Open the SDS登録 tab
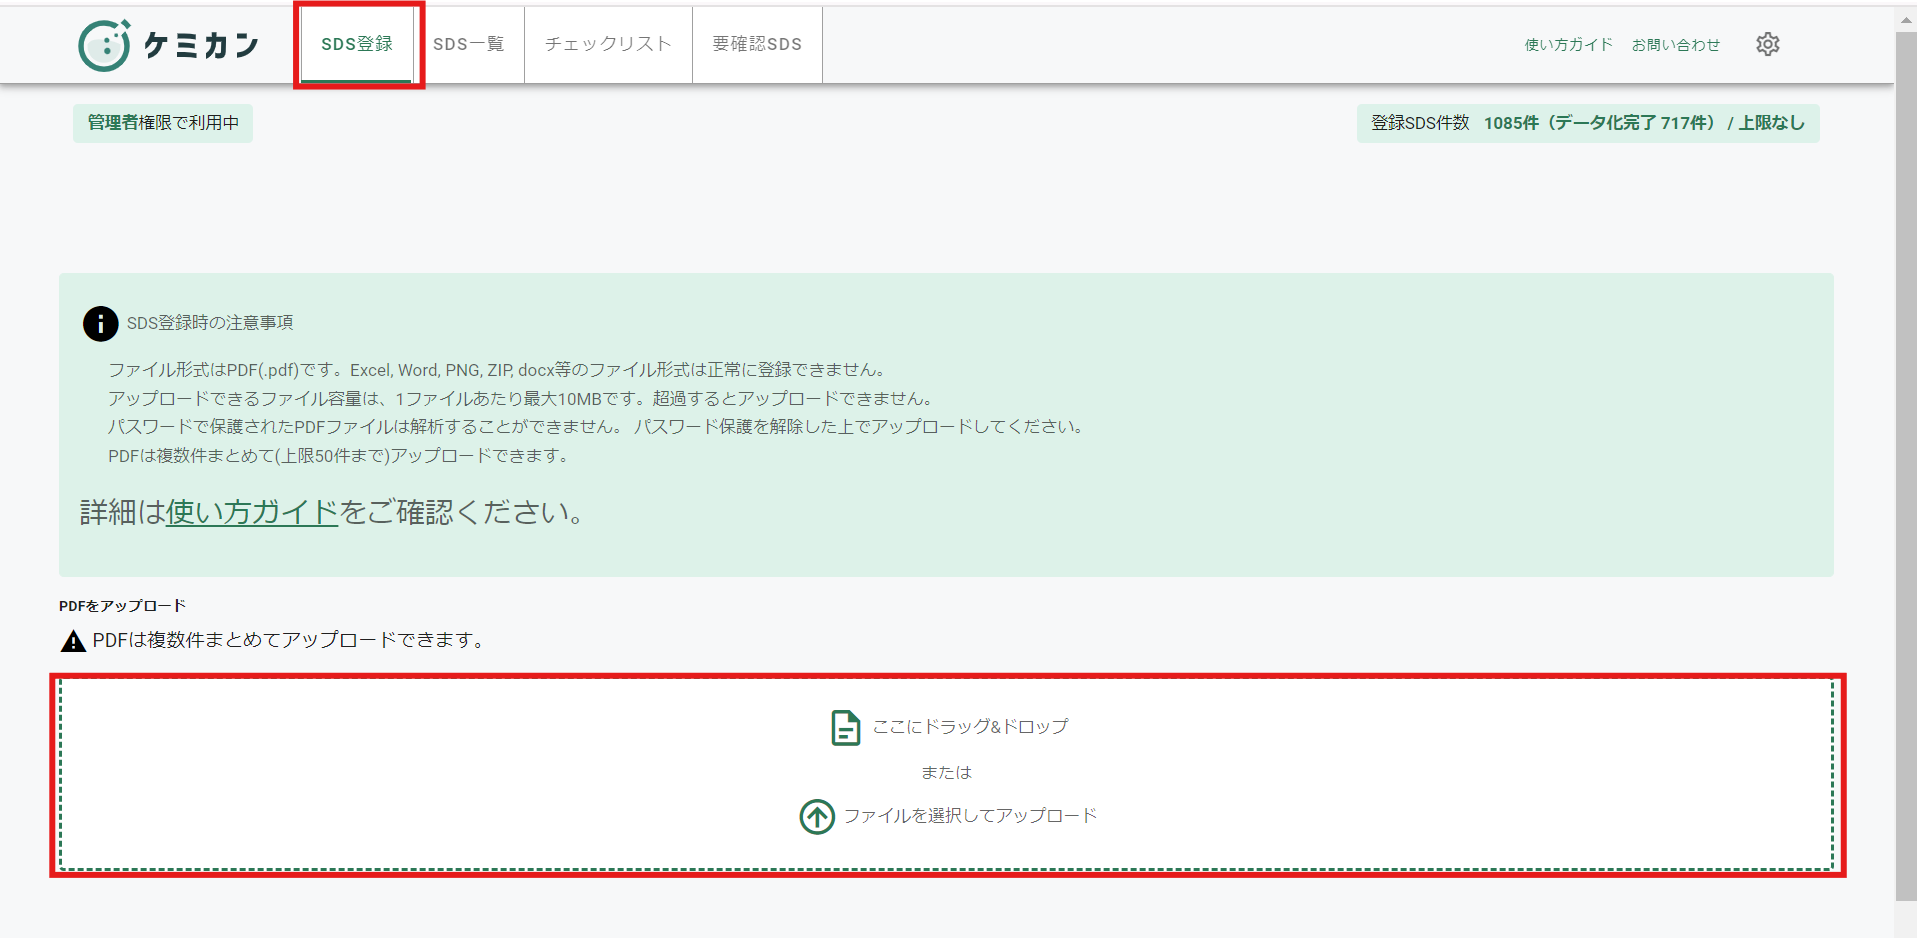Screen dimensions: 1917x938 click(x=357, y=44)
